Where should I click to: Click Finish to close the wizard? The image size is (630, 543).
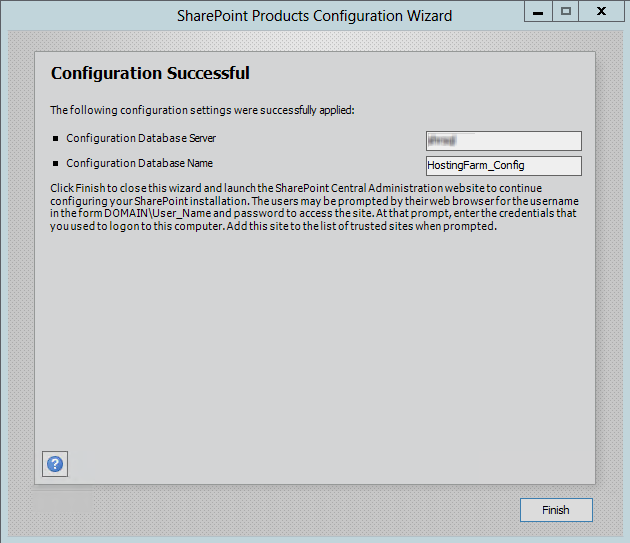coord(556,510)
